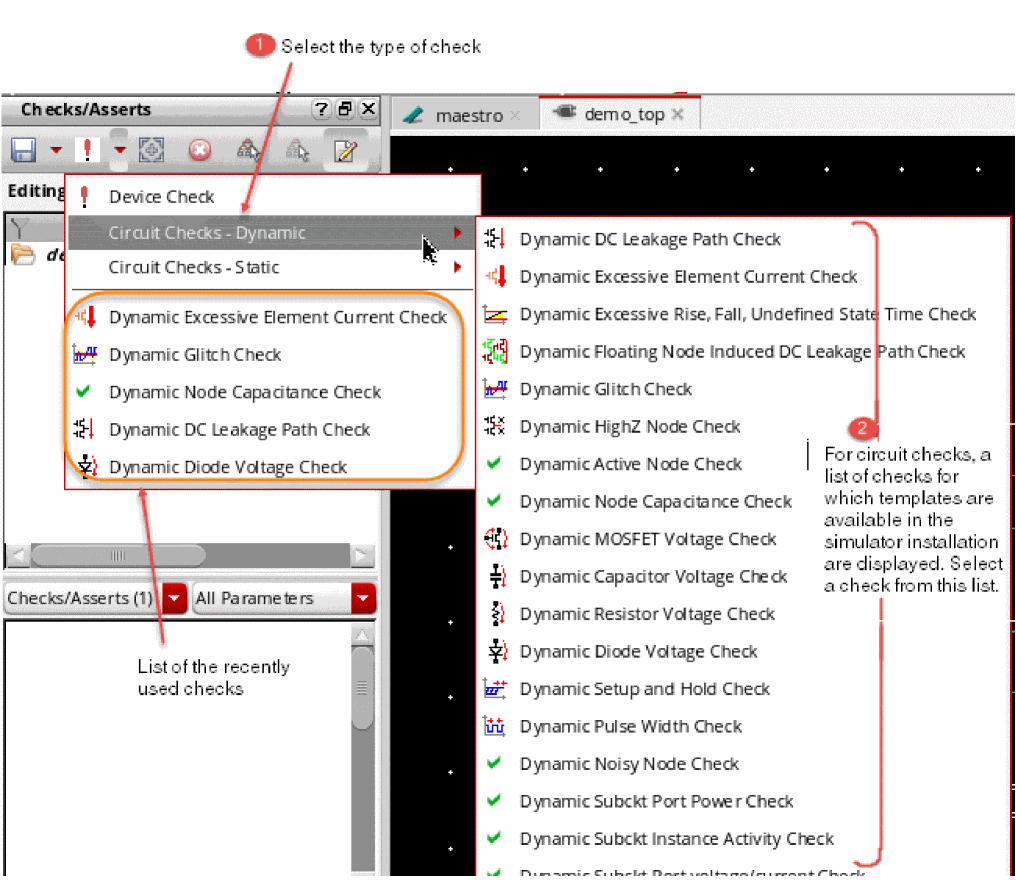Click the horizontal scrollbar left arrow
Screen dimensions: 1016x880
click(x=17, y=555)
